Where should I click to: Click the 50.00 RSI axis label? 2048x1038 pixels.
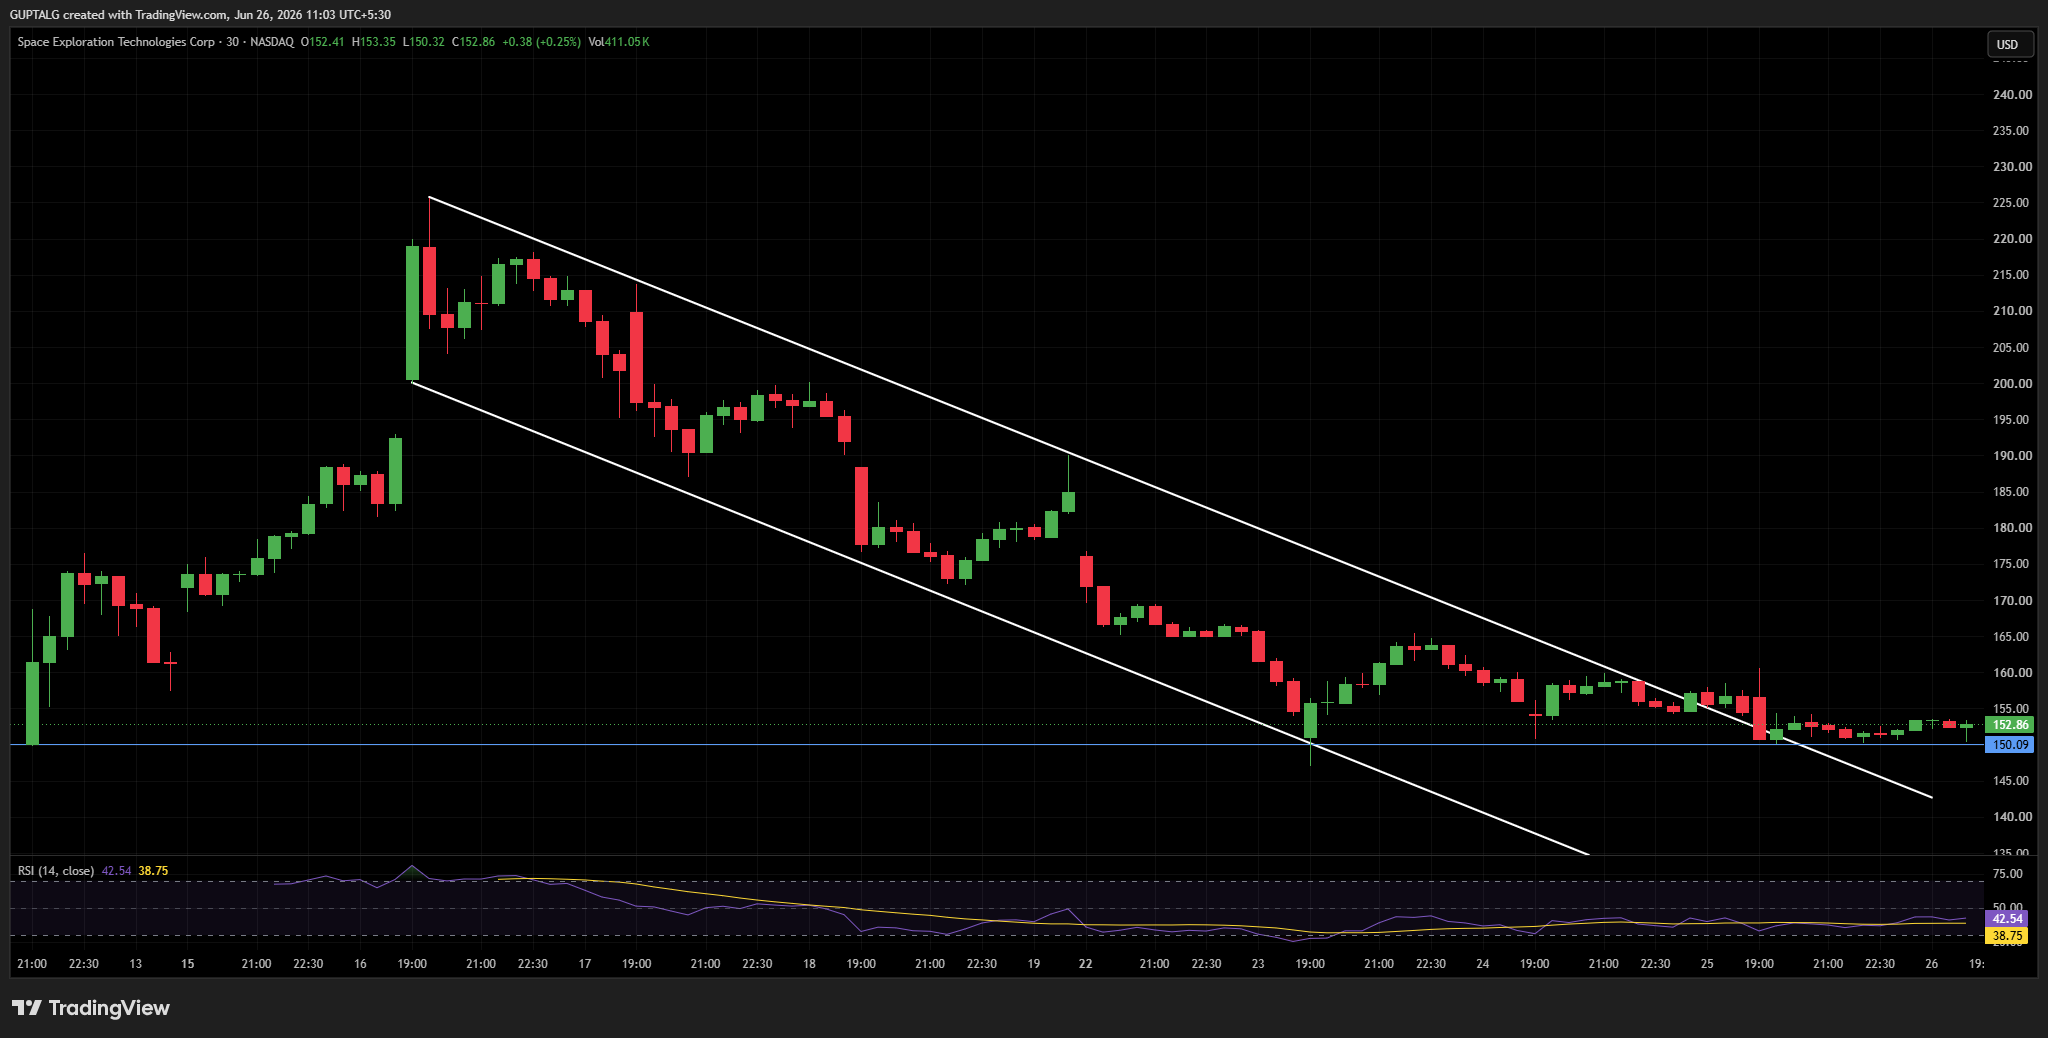[2008, 908]
